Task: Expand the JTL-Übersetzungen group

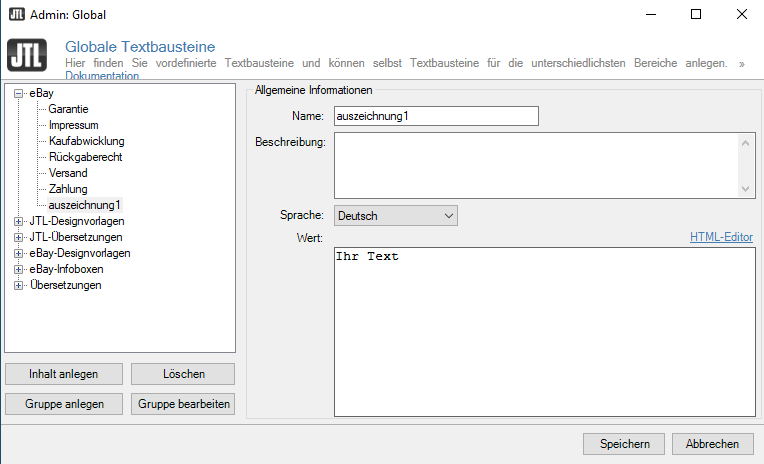Action: pos(19,238)
